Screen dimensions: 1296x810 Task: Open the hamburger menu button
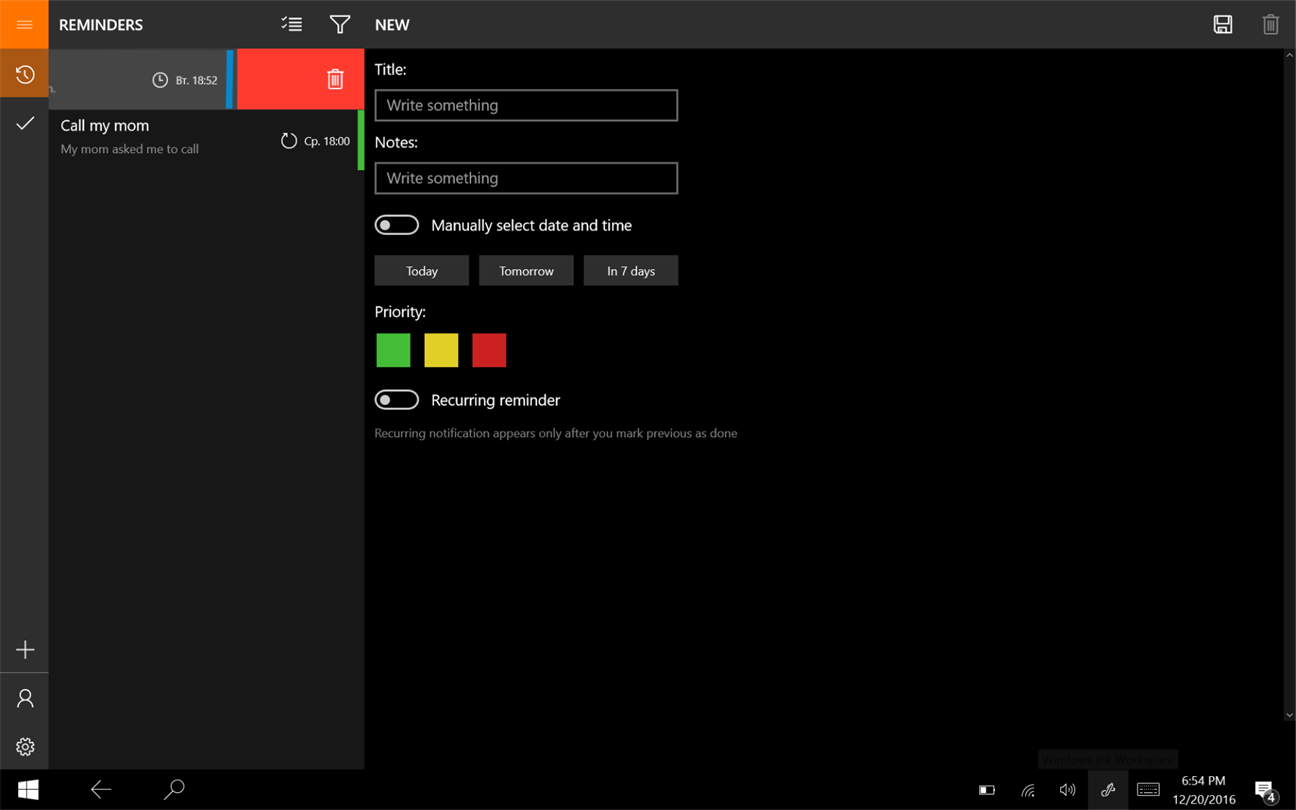click(x=24, y=24)
